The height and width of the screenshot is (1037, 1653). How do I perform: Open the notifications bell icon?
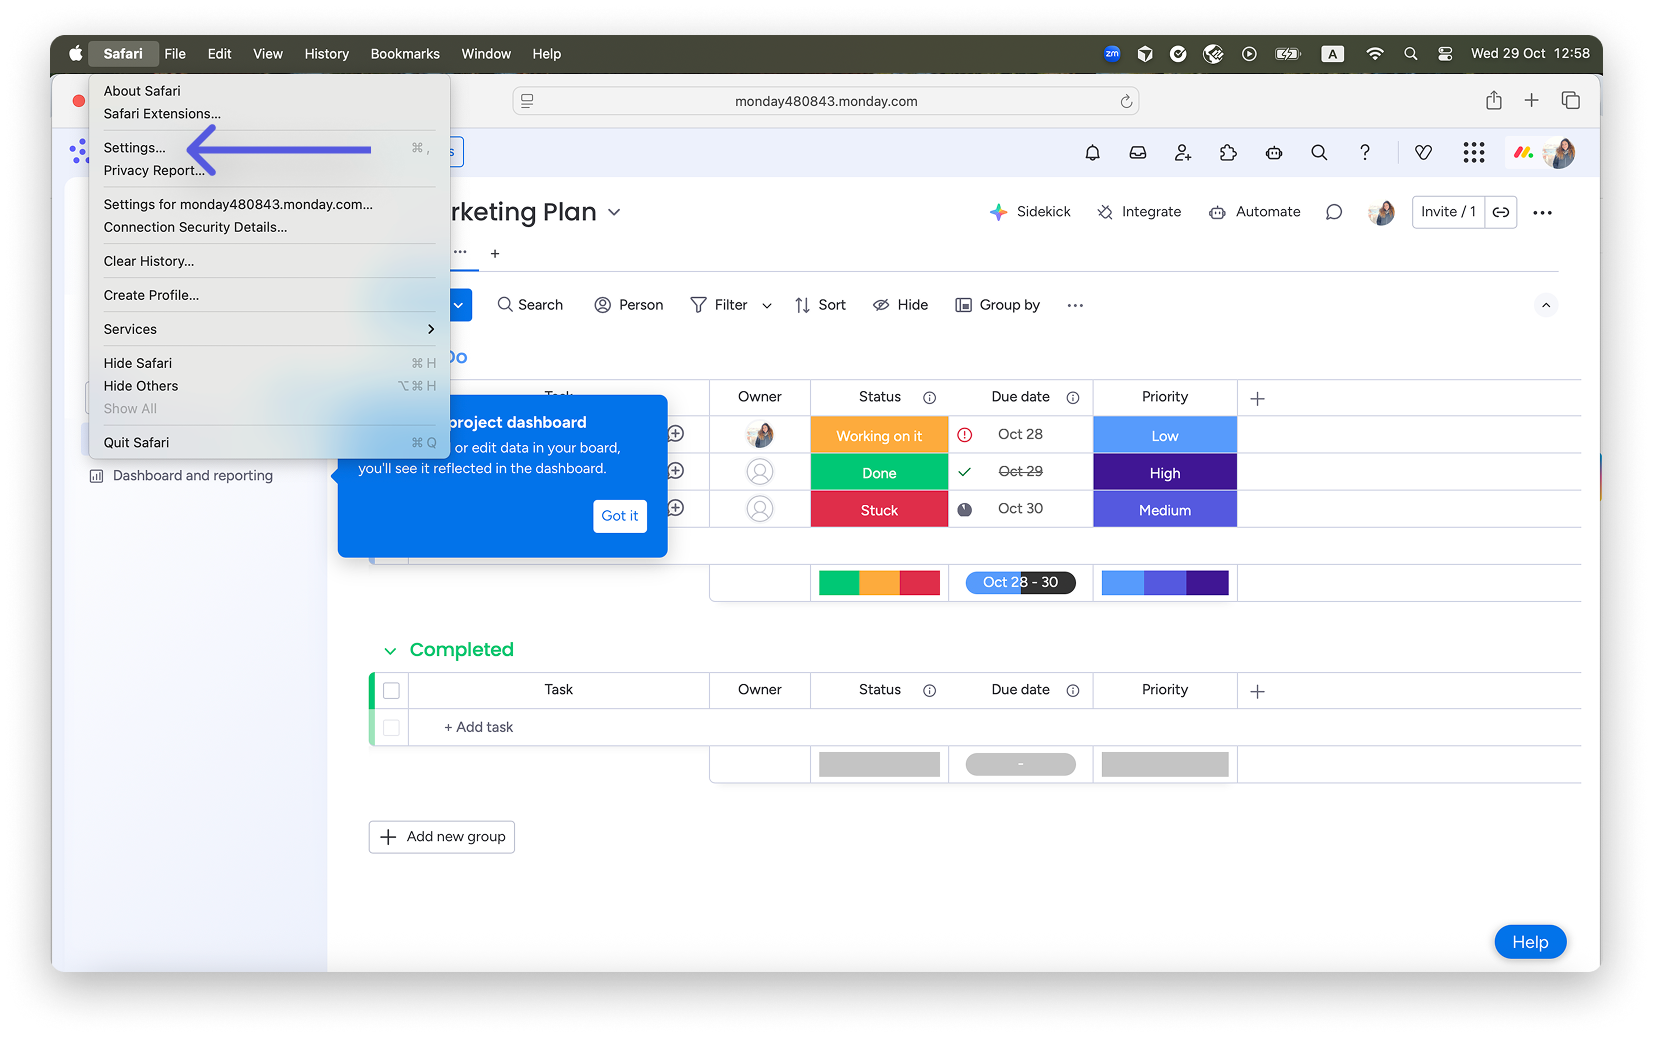pos(1092,153)
